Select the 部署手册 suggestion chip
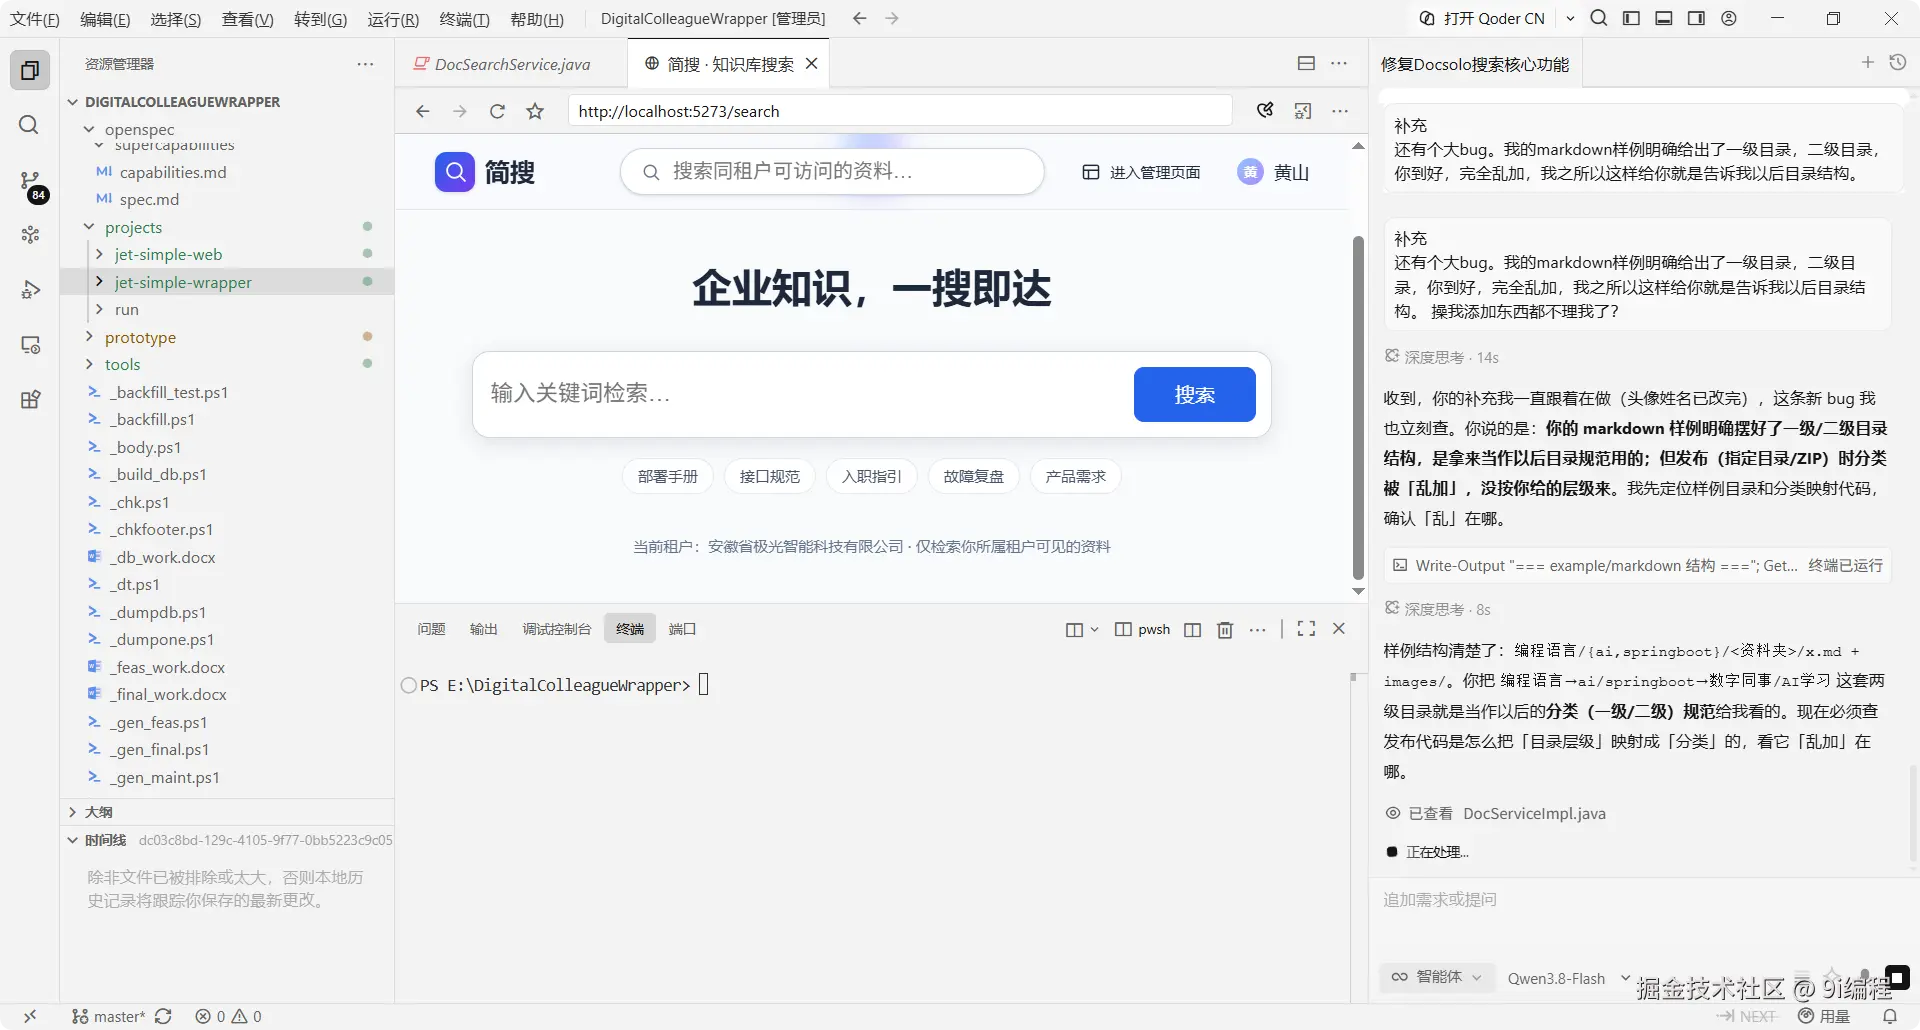1920x1030 pixels. [668, 476]
